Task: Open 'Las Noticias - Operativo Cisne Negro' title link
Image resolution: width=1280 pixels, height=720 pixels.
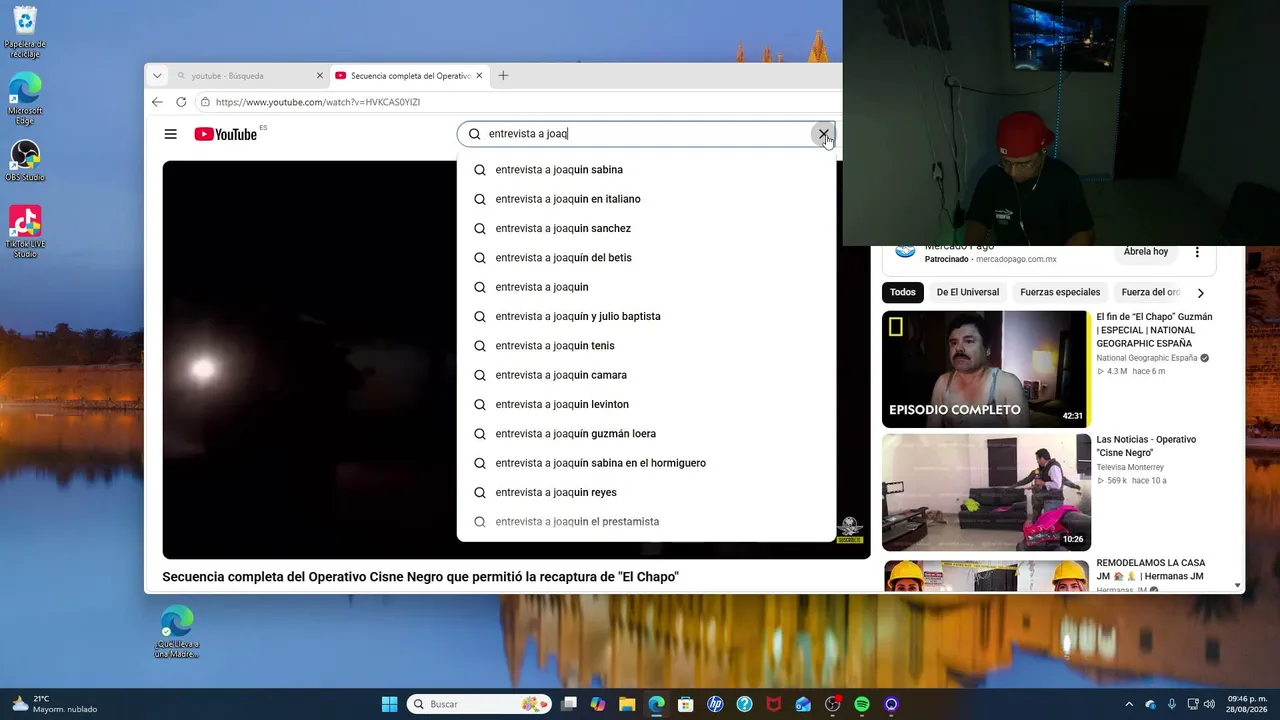Action: coord(1146,446)
